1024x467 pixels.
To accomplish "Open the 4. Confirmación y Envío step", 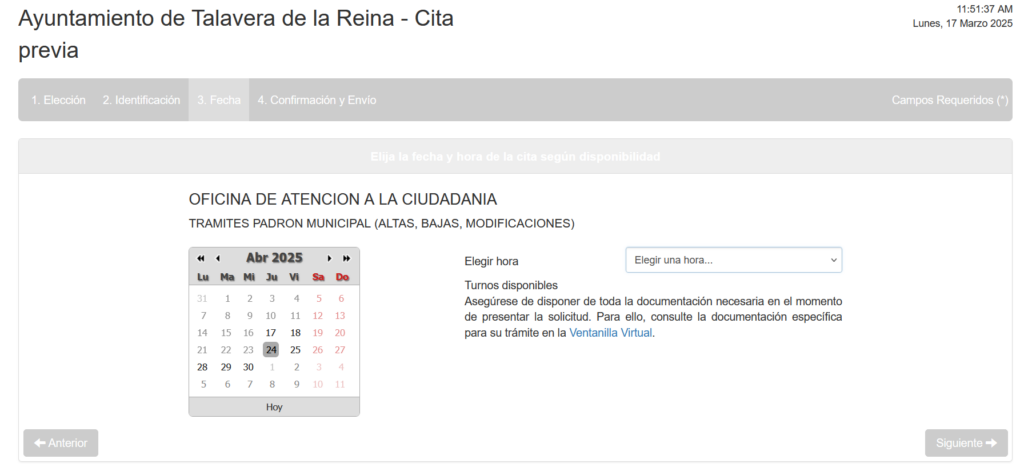I will [x=317, y=100].
